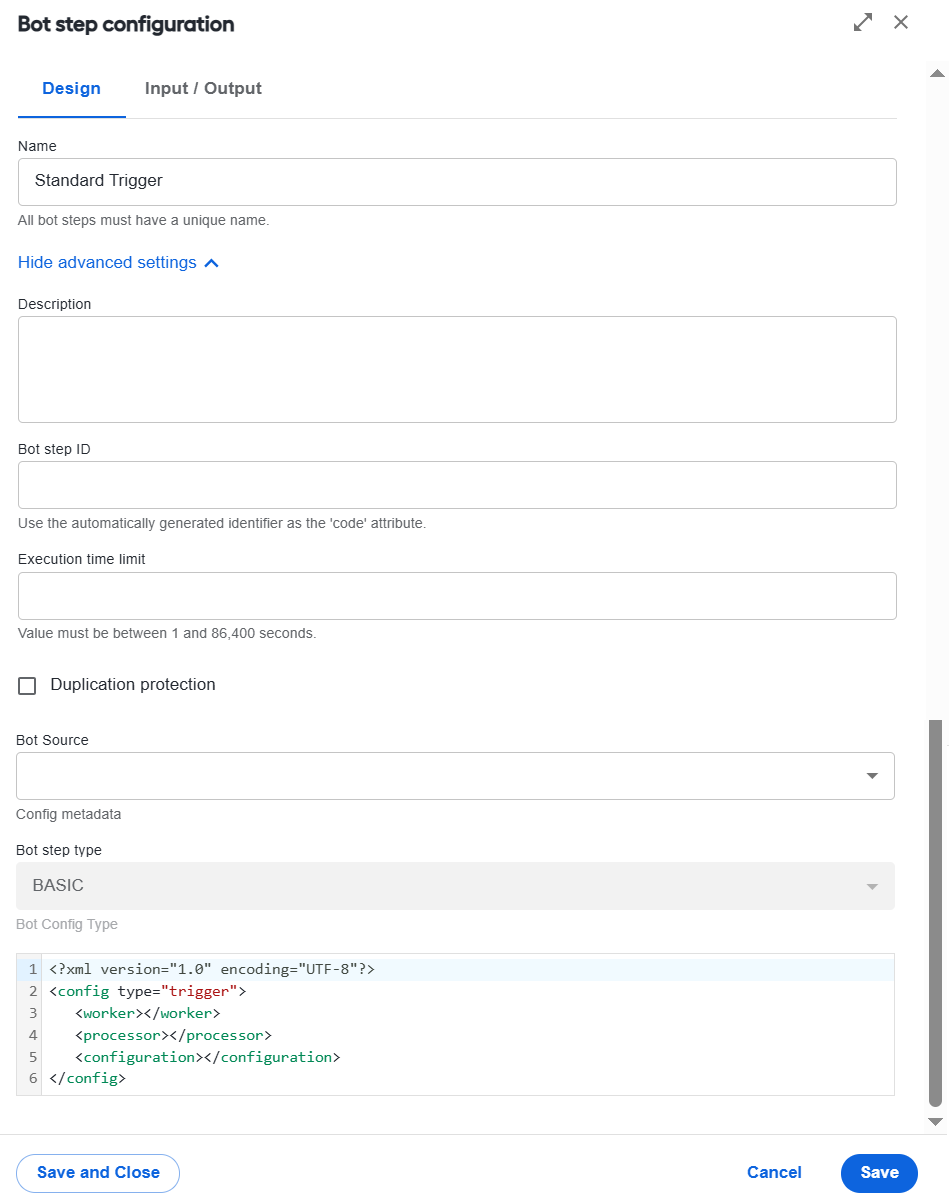949x1202 pixels.
Task: Click the blue Save button
Action: click(879, 1173)
